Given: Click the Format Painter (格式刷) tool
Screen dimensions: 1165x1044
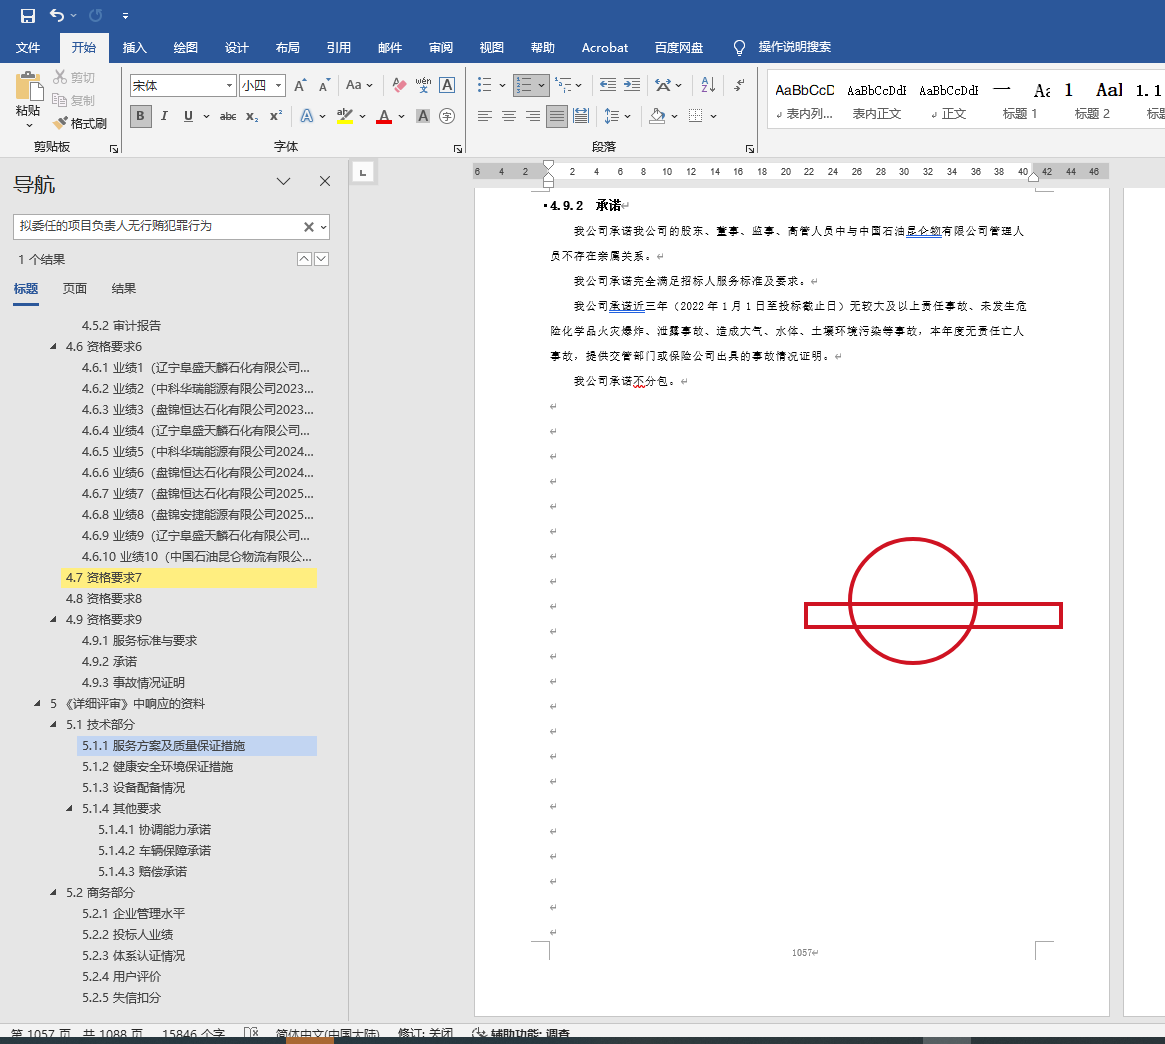Looking at the screenshot, I should 80,123.
